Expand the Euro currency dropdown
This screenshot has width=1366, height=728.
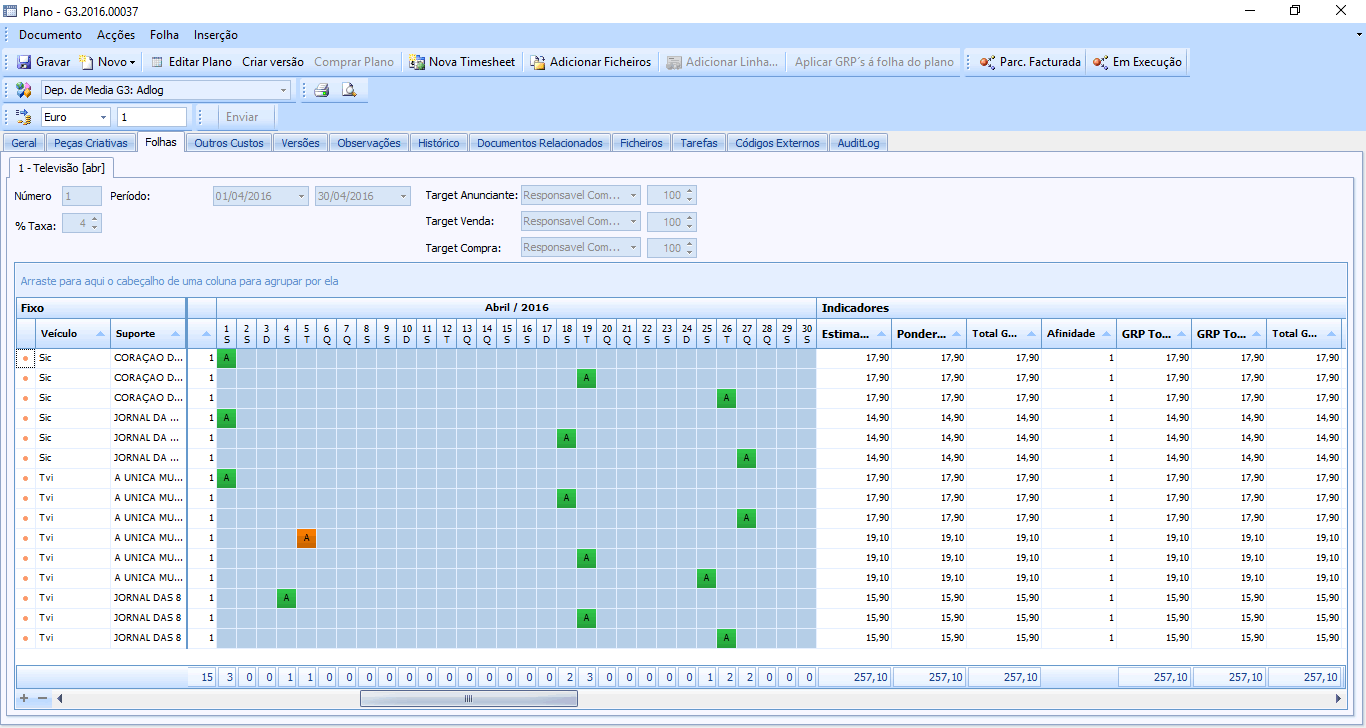point(104,117)
